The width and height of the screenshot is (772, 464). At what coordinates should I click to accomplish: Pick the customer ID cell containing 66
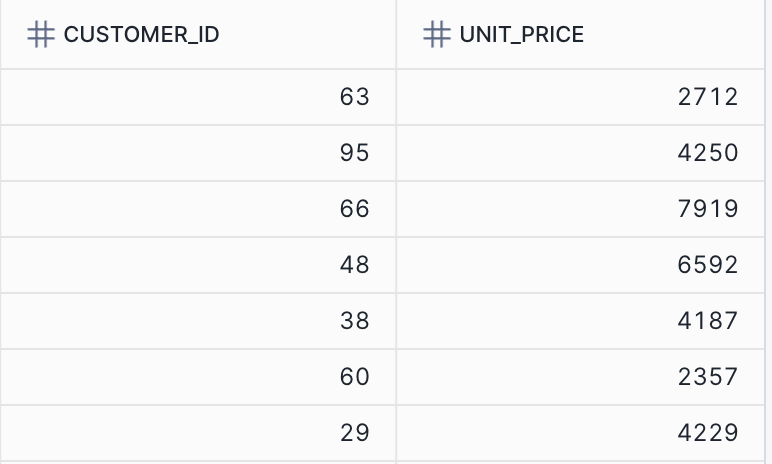[x=354, y=209]
